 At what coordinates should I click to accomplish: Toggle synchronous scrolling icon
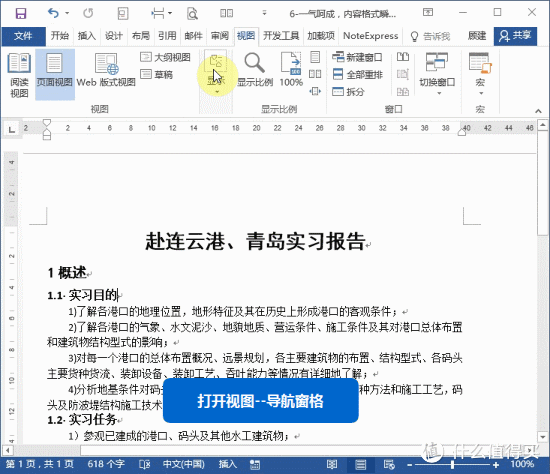403,74
